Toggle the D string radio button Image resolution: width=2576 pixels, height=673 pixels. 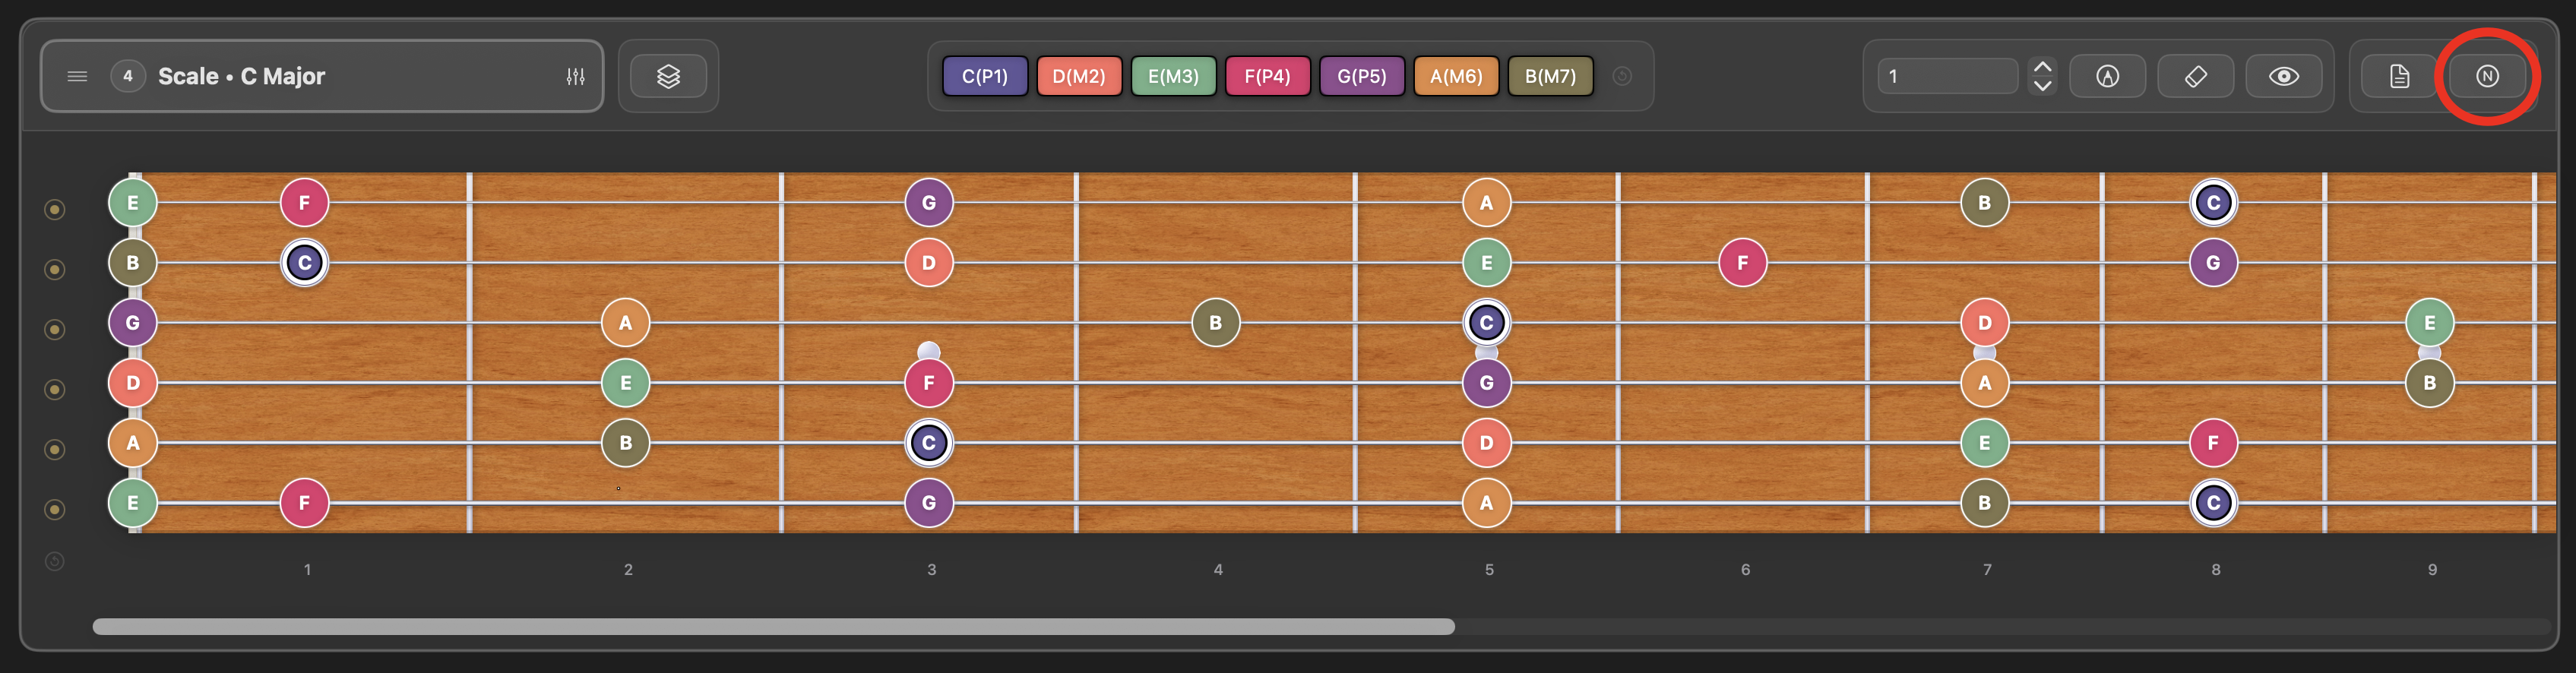pos(55,389)
